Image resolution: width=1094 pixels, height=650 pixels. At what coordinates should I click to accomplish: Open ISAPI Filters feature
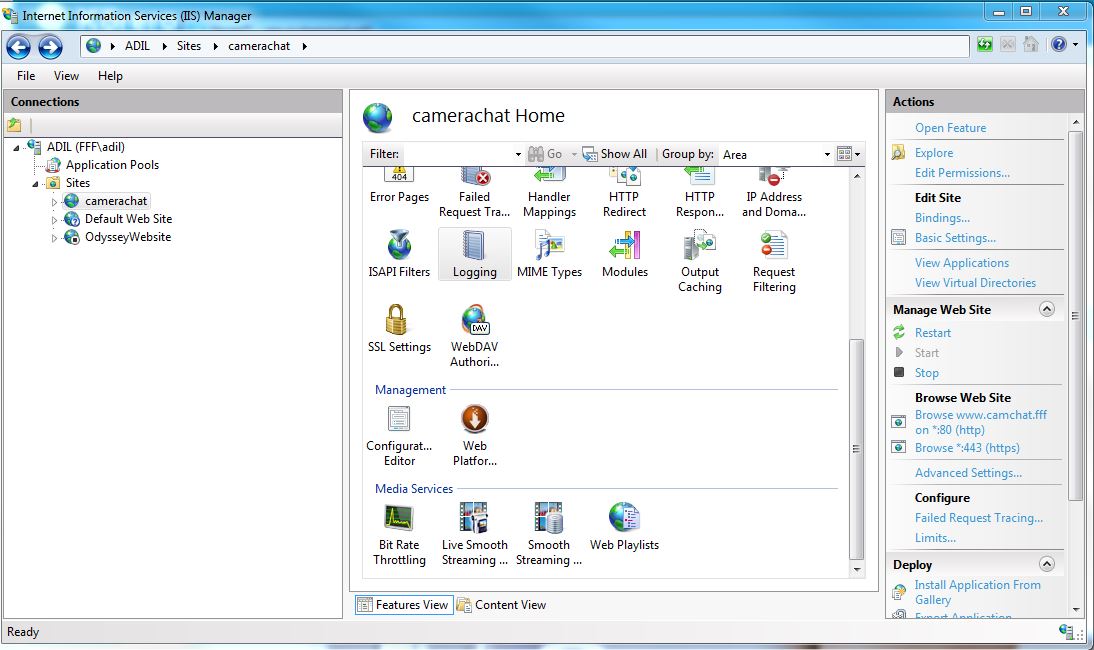point(399,255)
